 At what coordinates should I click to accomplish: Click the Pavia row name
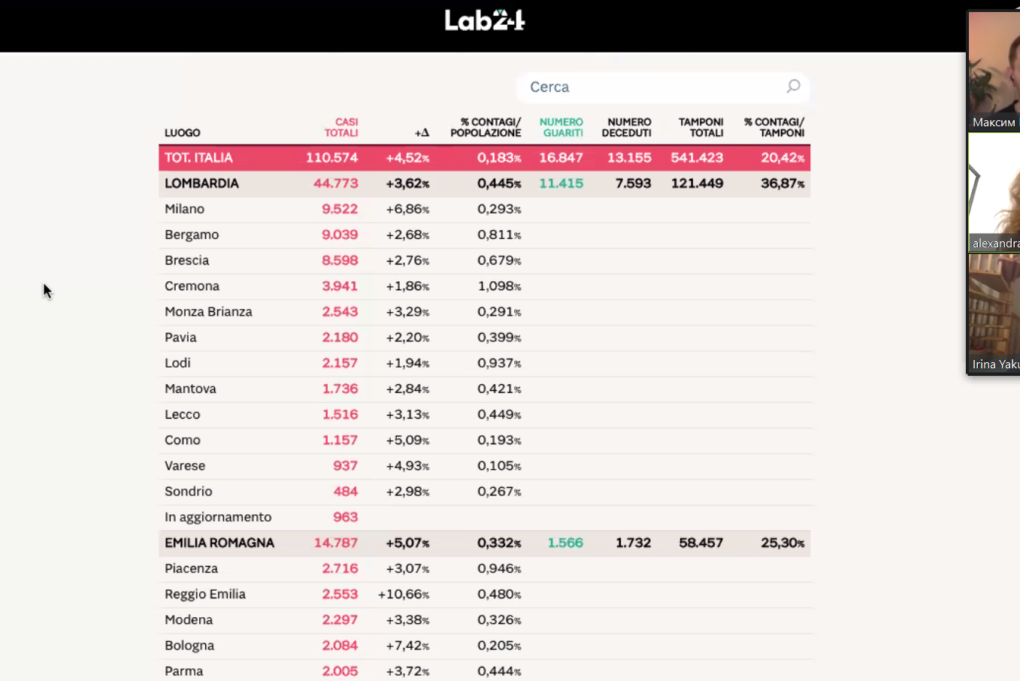tap(180, 338)
